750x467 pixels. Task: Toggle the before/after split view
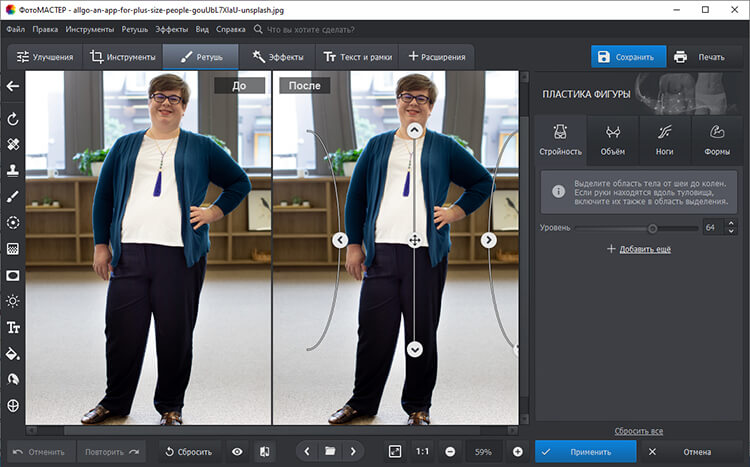(x=263, y=451)
